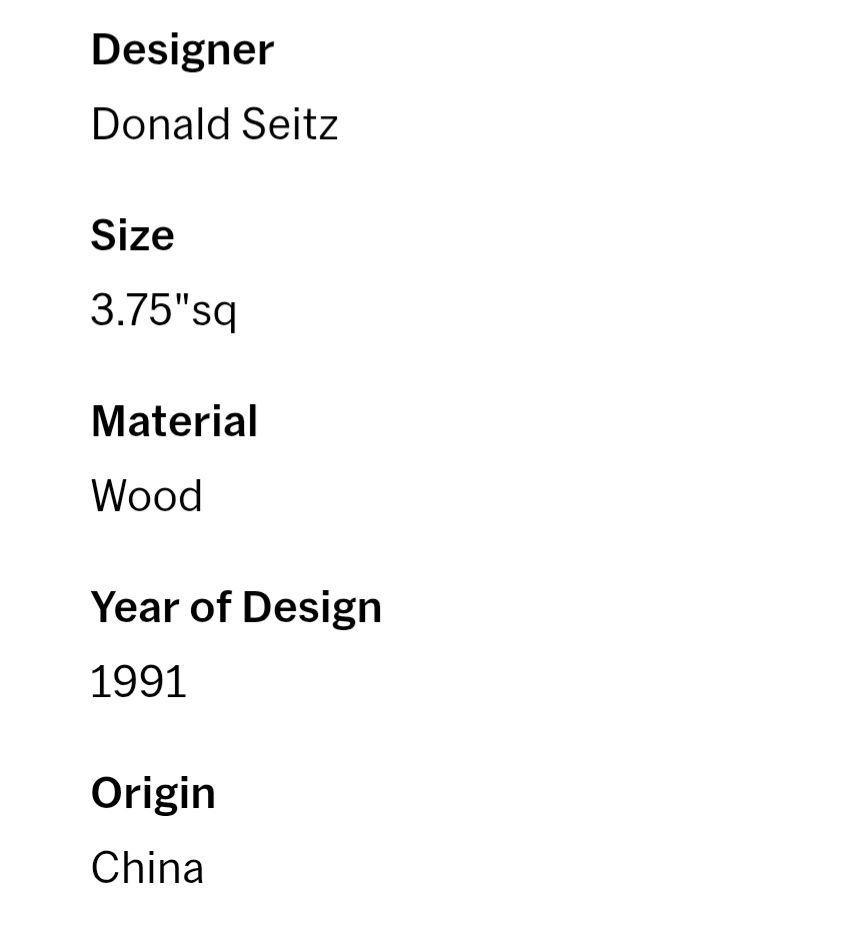841x926 pixels.
Task: Select the China origin value
Action: coord(147,868)
